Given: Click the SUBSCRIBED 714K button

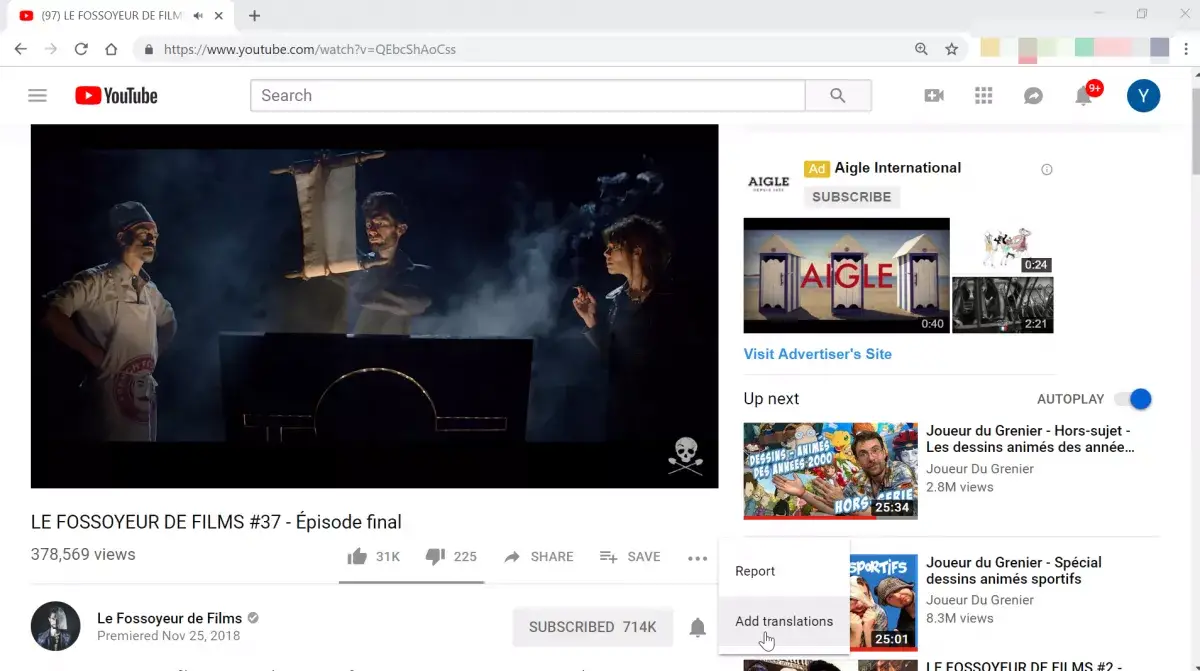Looking at the screenshot, I should pyautogui.click(x=592, y=627).
